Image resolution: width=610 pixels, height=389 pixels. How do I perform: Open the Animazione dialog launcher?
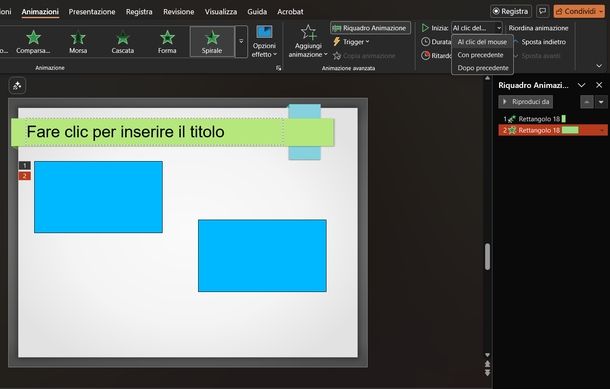click(x=279, y=68)
